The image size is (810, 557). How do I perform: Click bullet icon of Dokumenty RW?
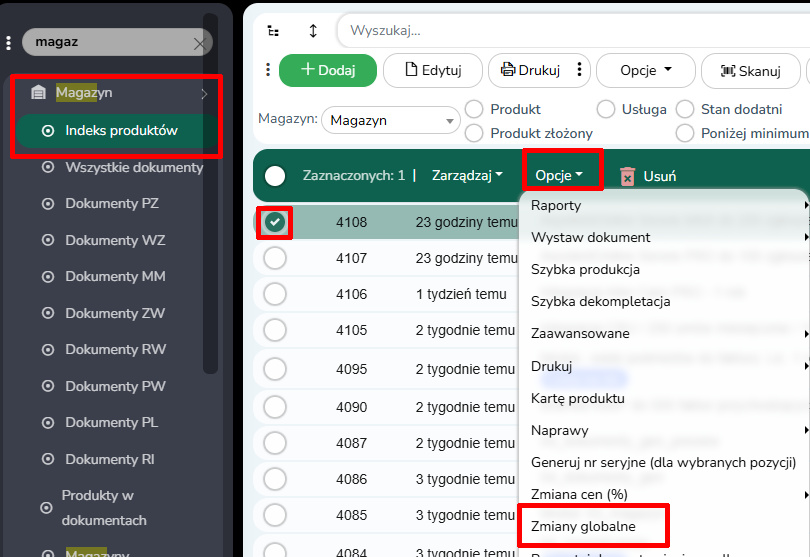[x=48, y=350]
